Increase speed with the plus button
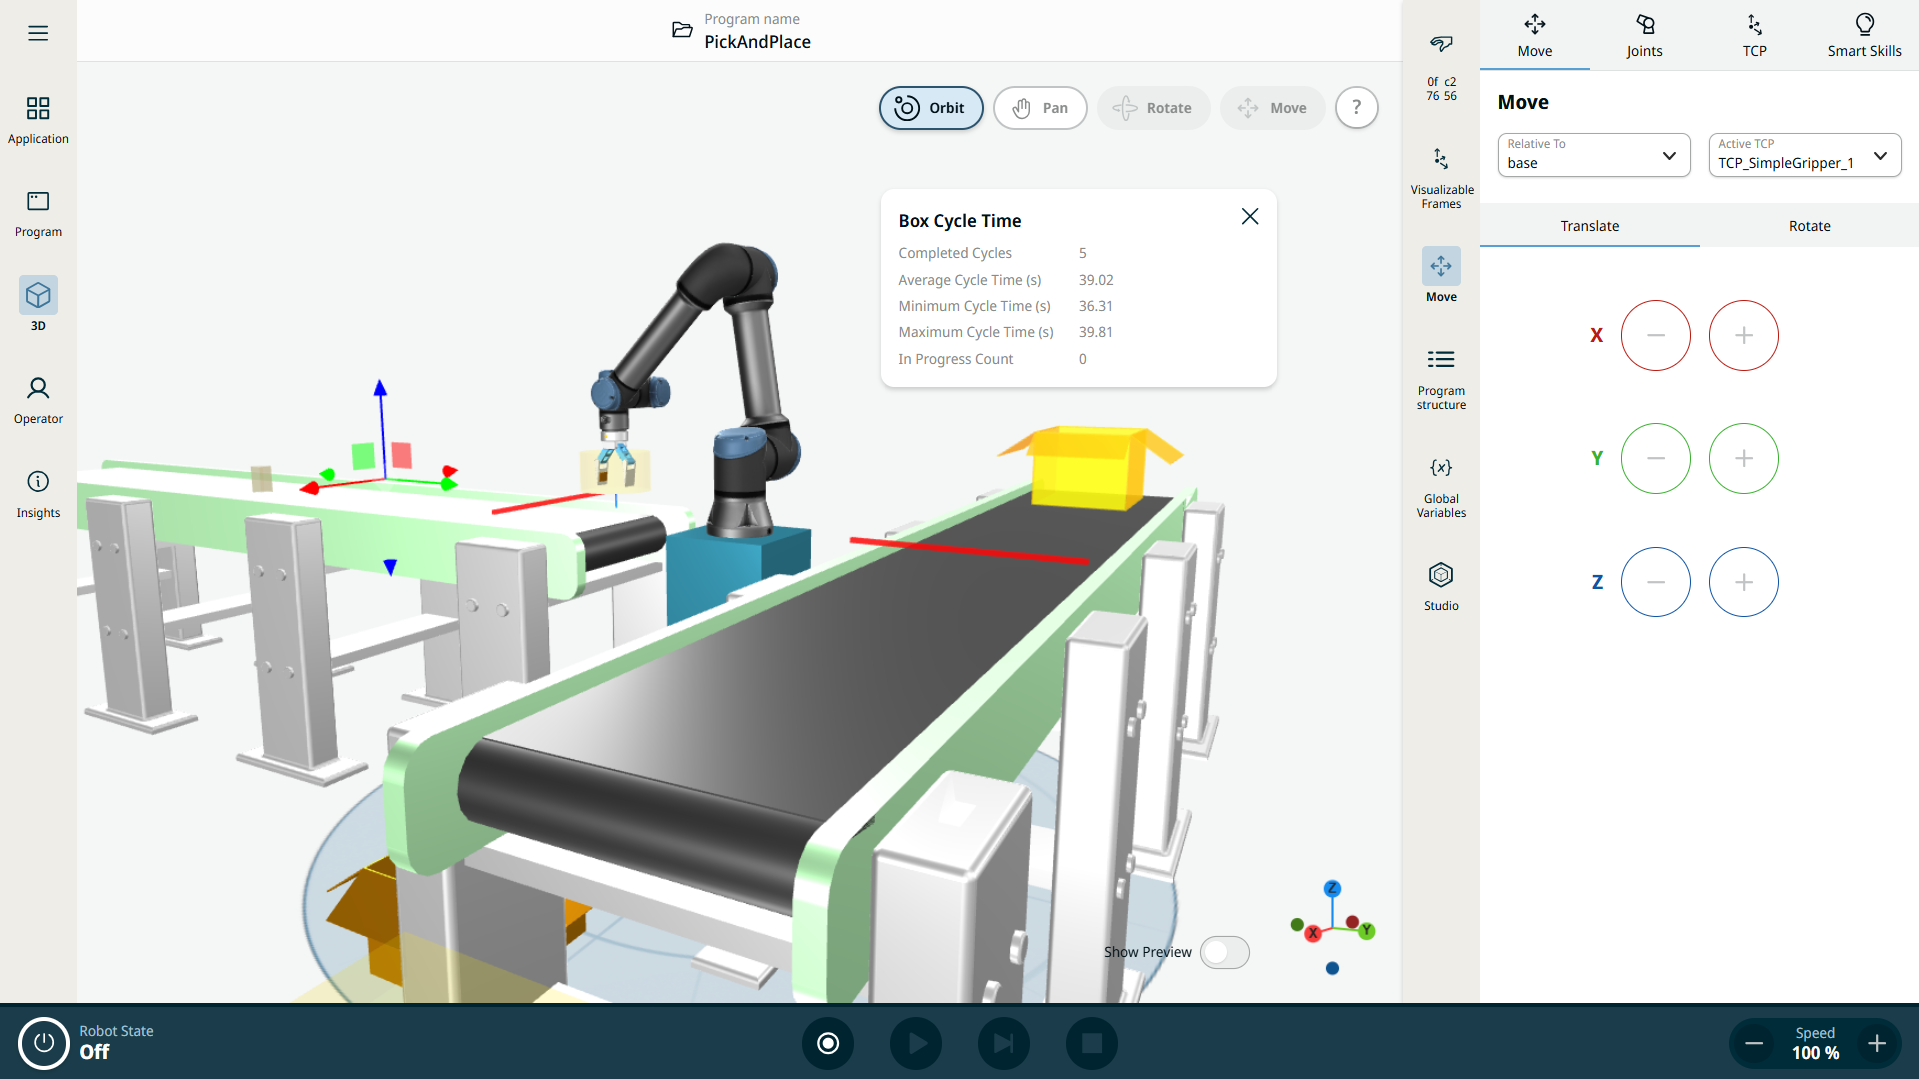The width and height of the screenshot is (1919, 1079). point(1877,1043)
